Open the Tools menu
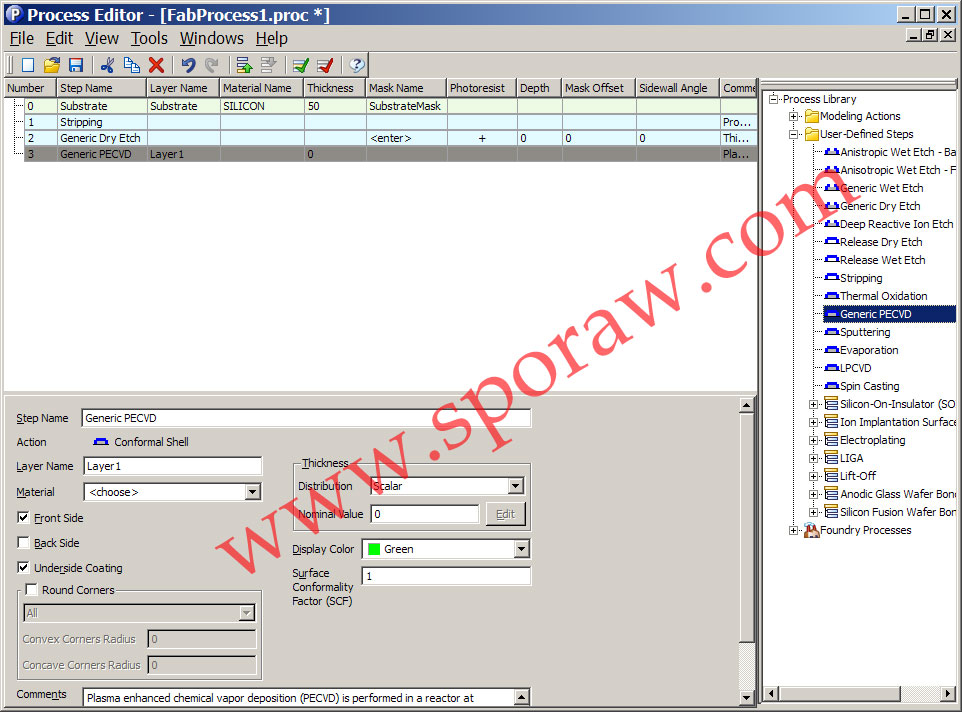This screenshot has height=712, width=962. tap(149, 38)
